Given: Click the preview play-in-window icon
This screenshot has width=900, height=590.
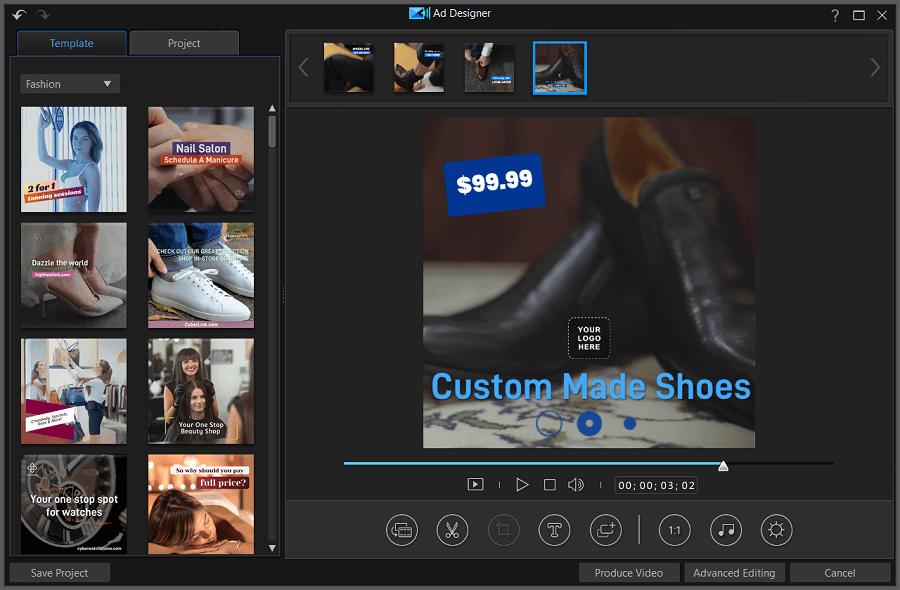Looking at the screenshot, I should (474, 483).
